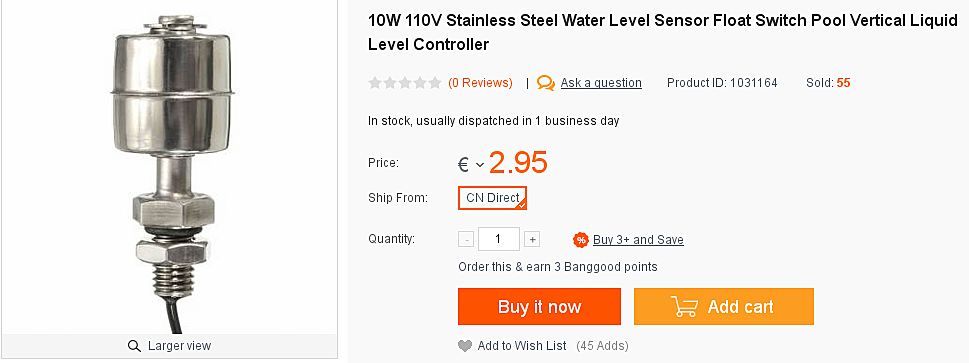Click the quantity input field
This screenshot has width=969, height=363.
[499, 239]
